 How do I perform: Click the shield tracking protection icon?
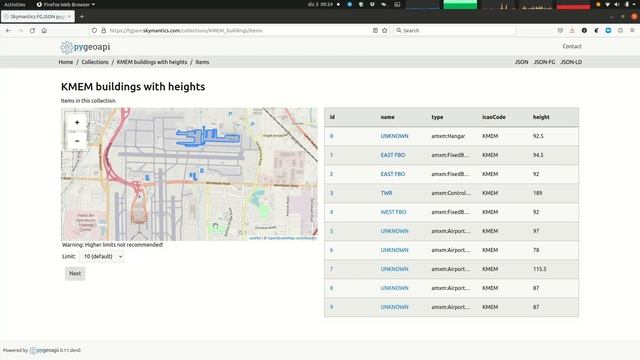click(94, 31)
